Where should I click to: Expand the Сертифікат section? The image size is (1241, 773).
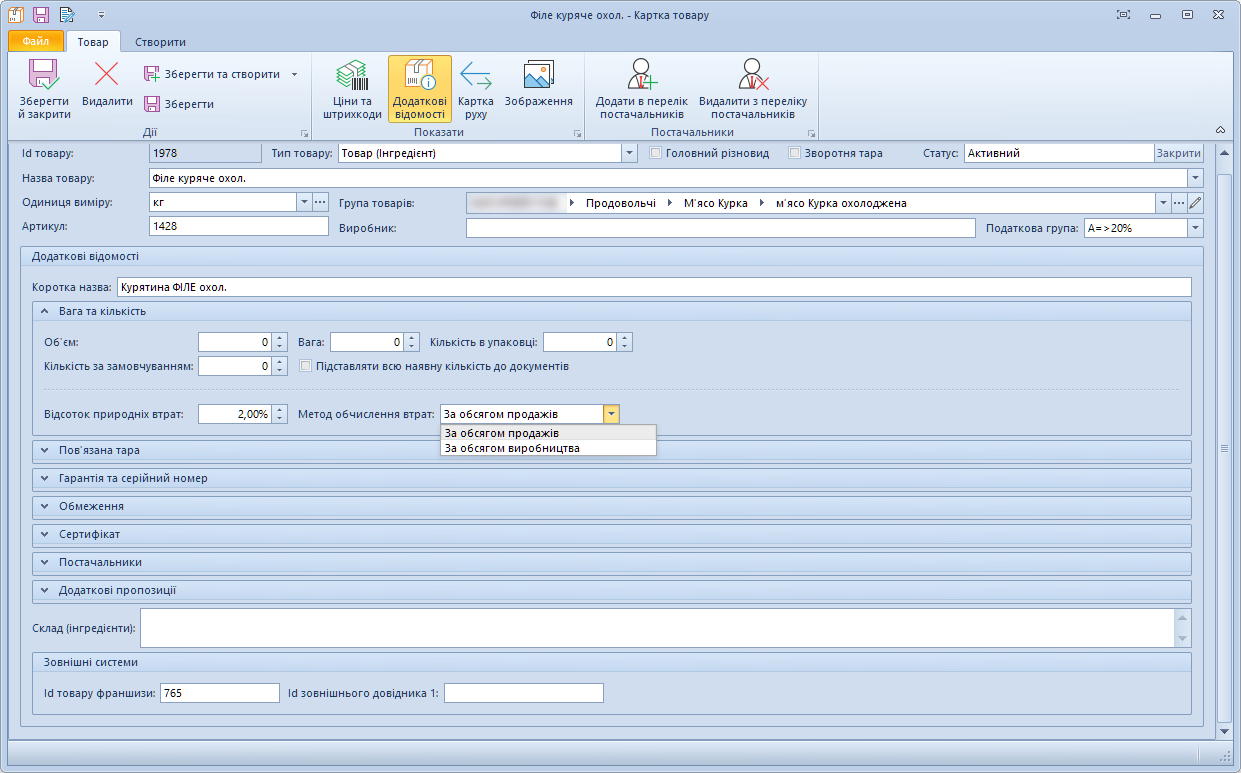click(45, 534)
